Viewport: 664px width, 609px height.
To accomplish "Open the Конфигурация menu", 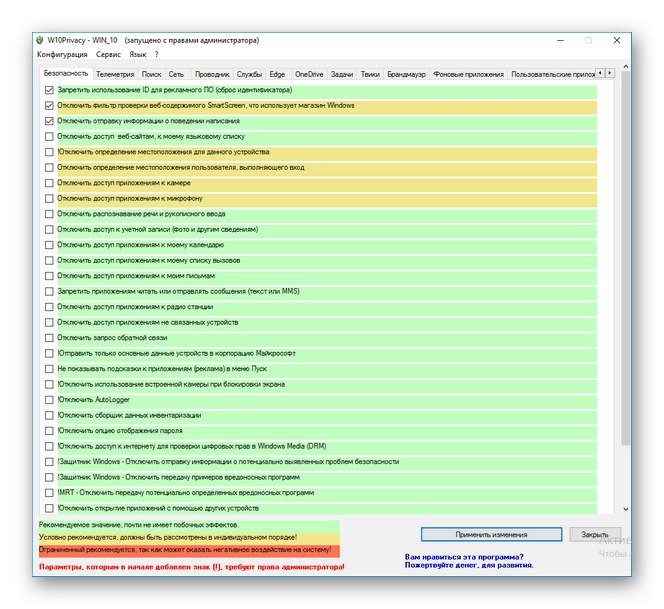I will 62,54.
